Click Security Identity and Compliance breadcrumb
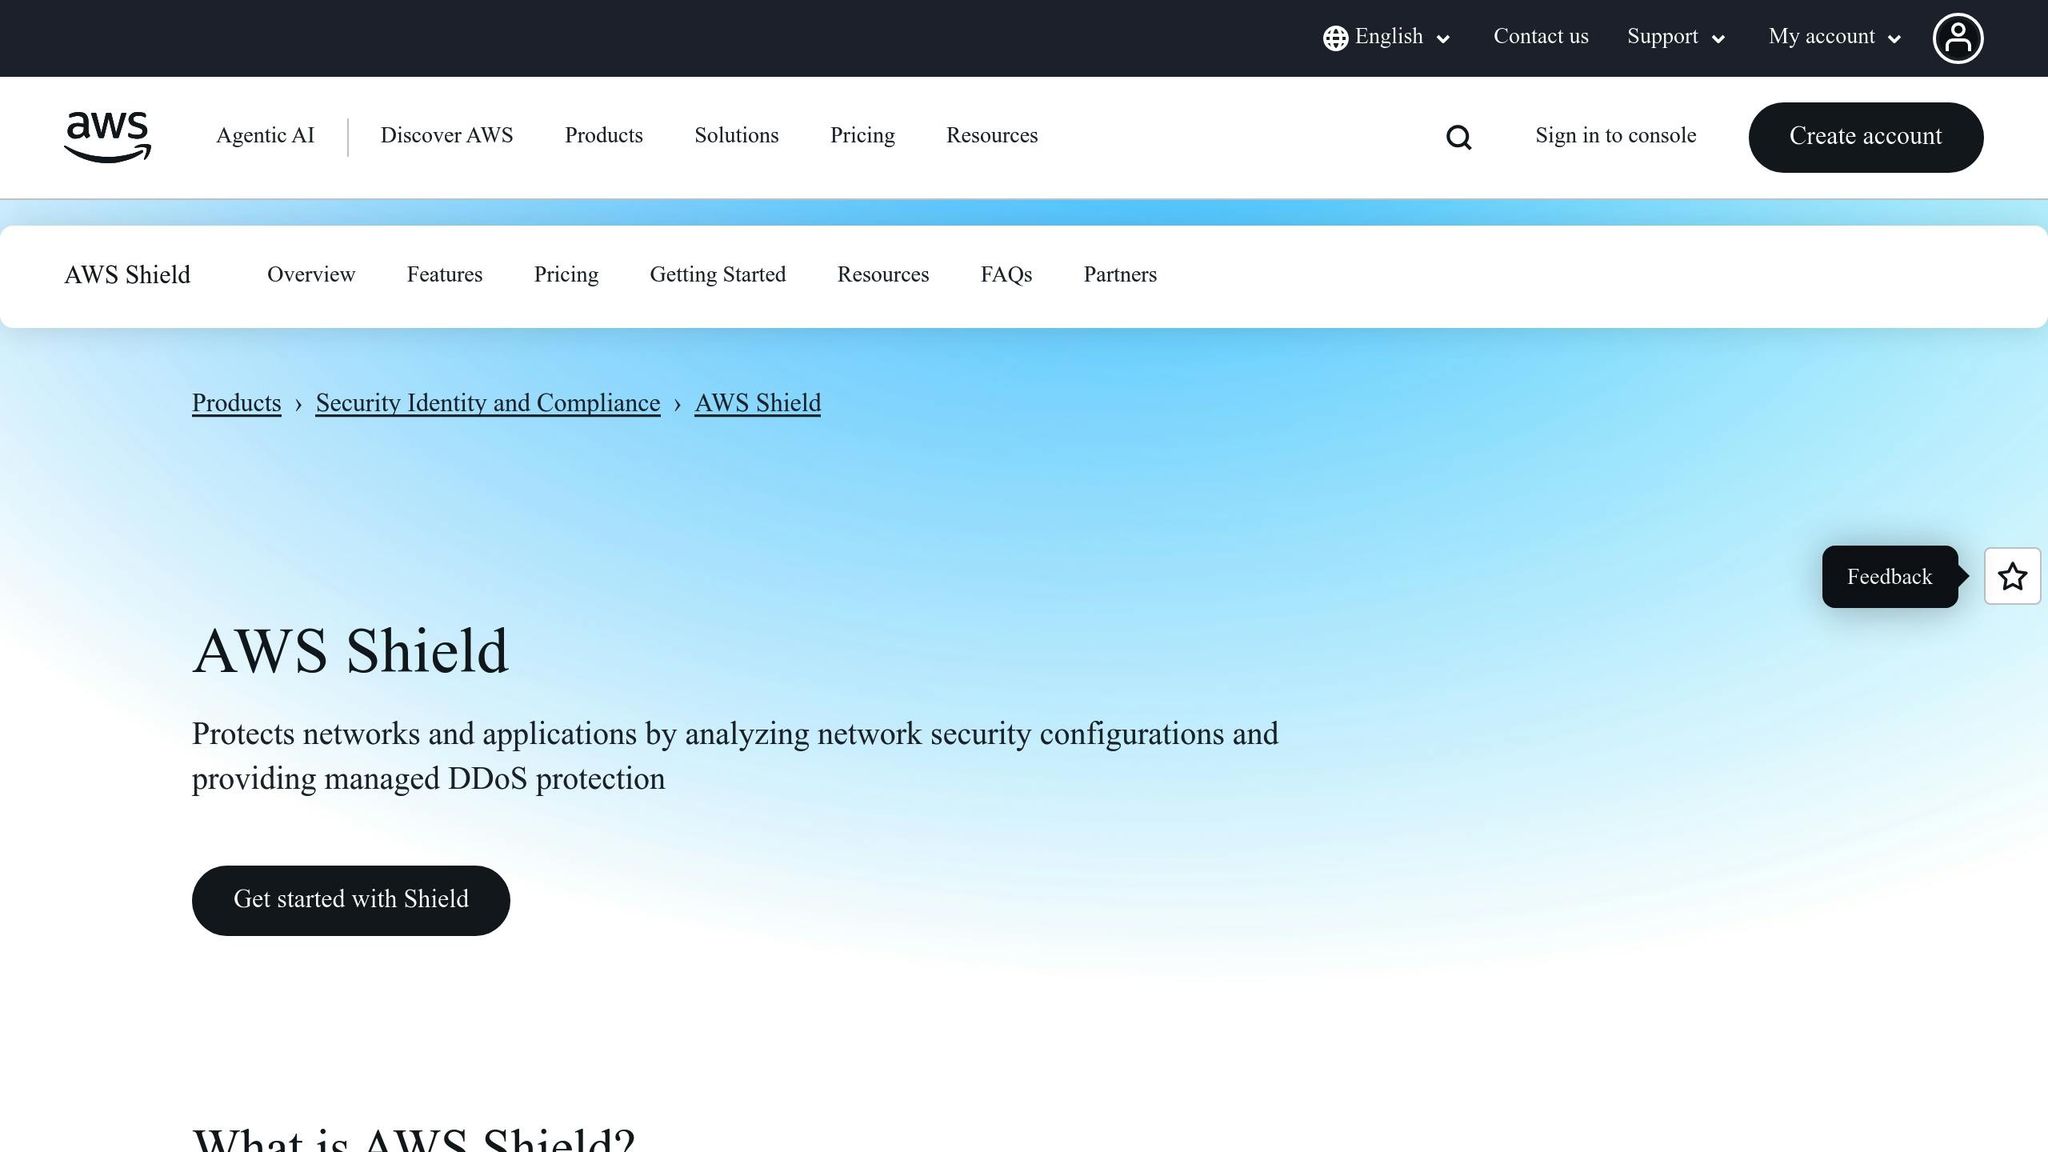The width and height of the screenshot is (2048, 1152). point(488,403)
